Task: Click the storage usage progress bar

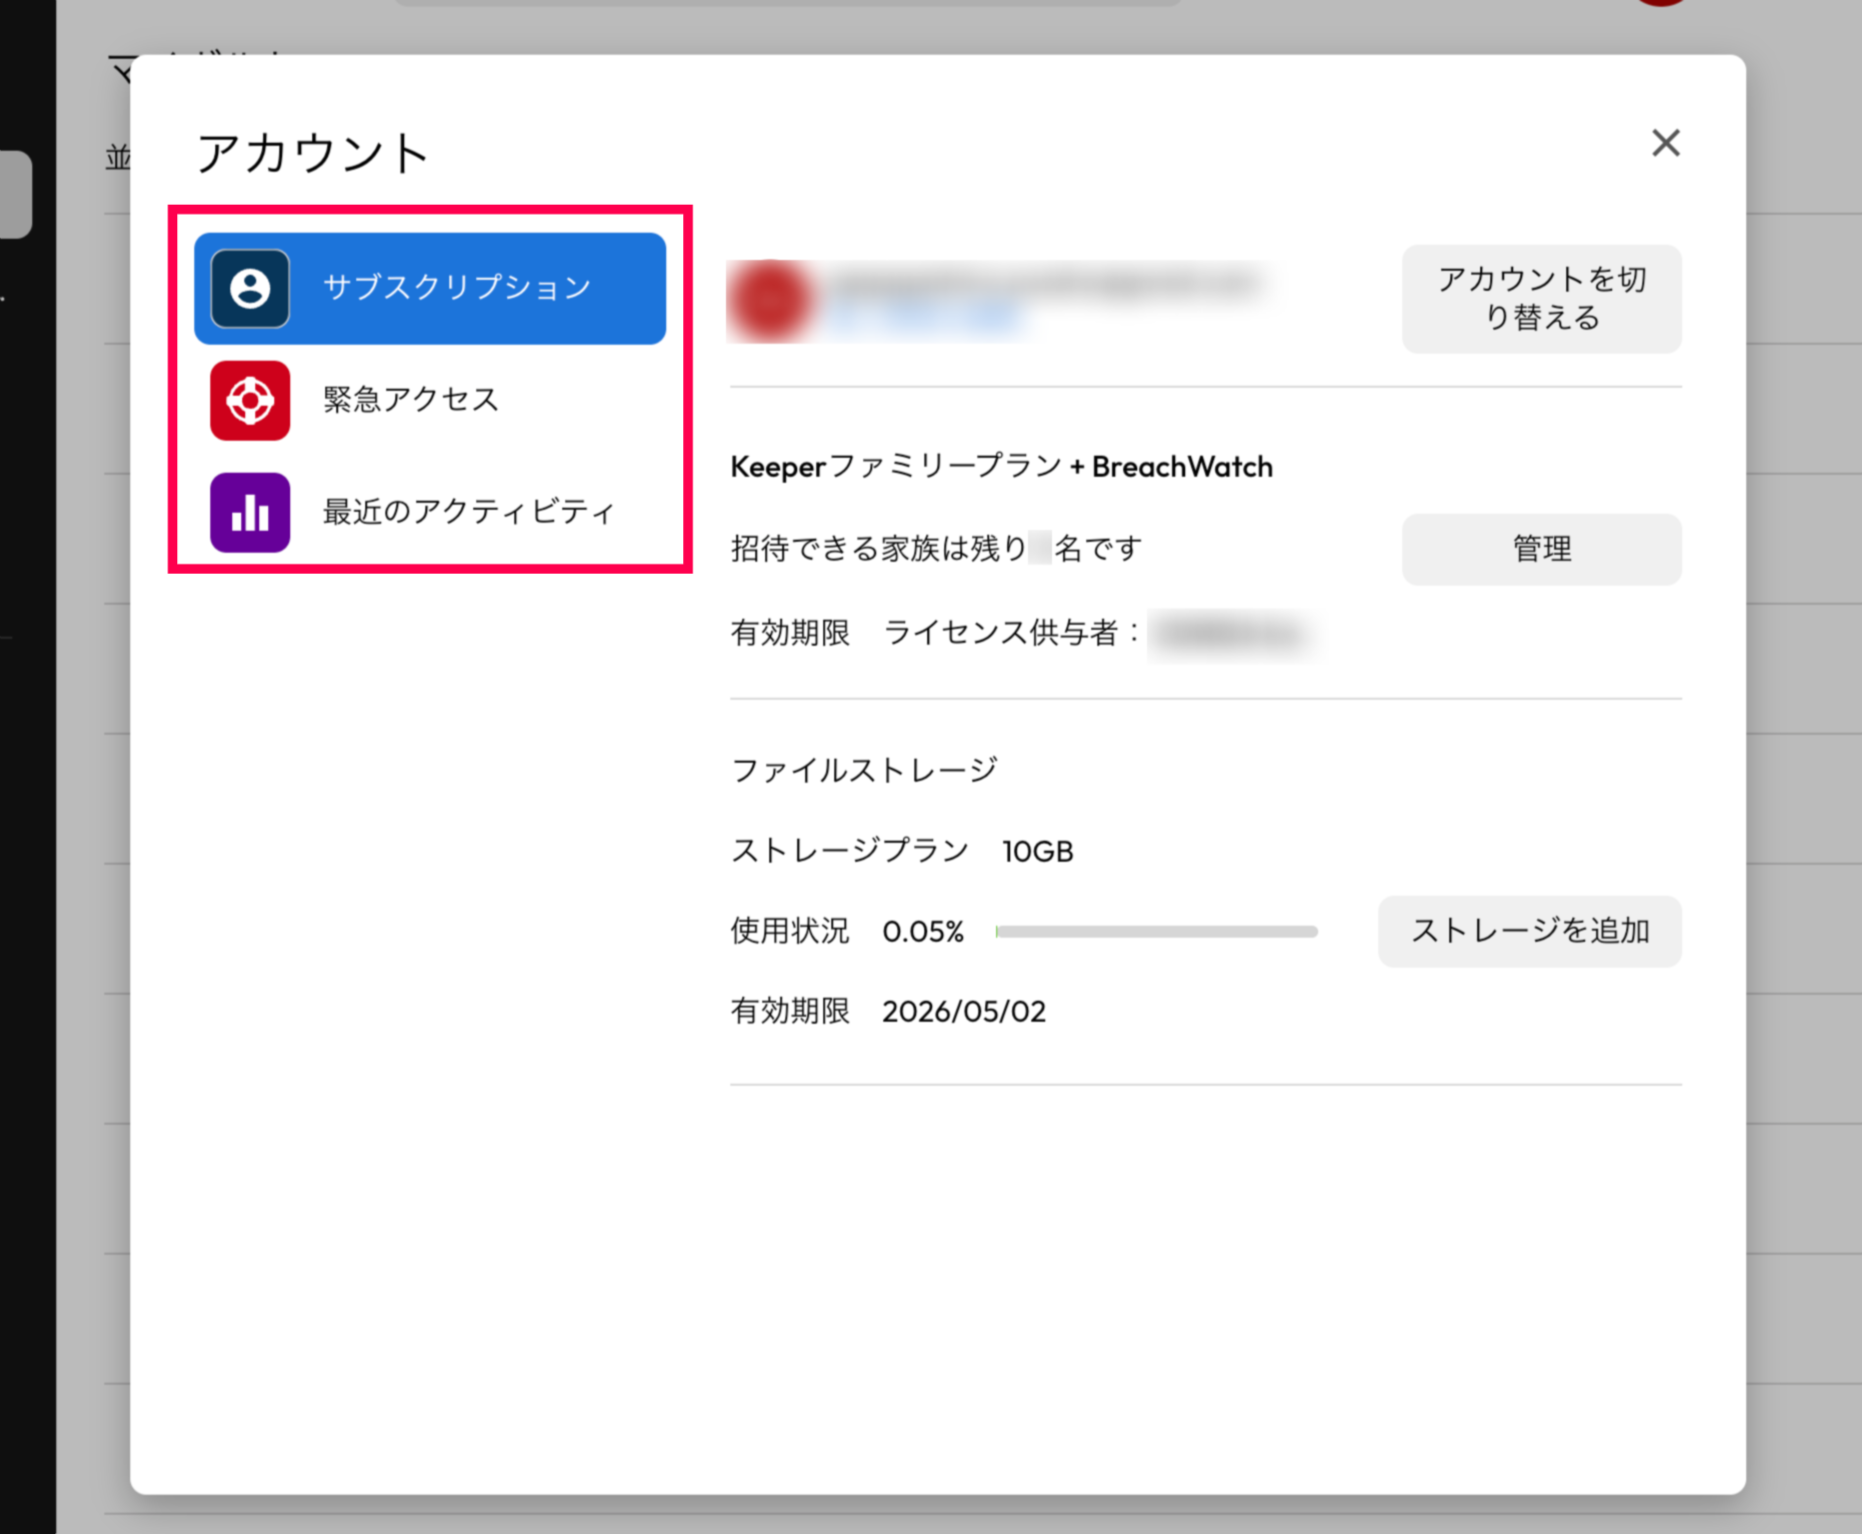Action: click(x=1156, y=932)
